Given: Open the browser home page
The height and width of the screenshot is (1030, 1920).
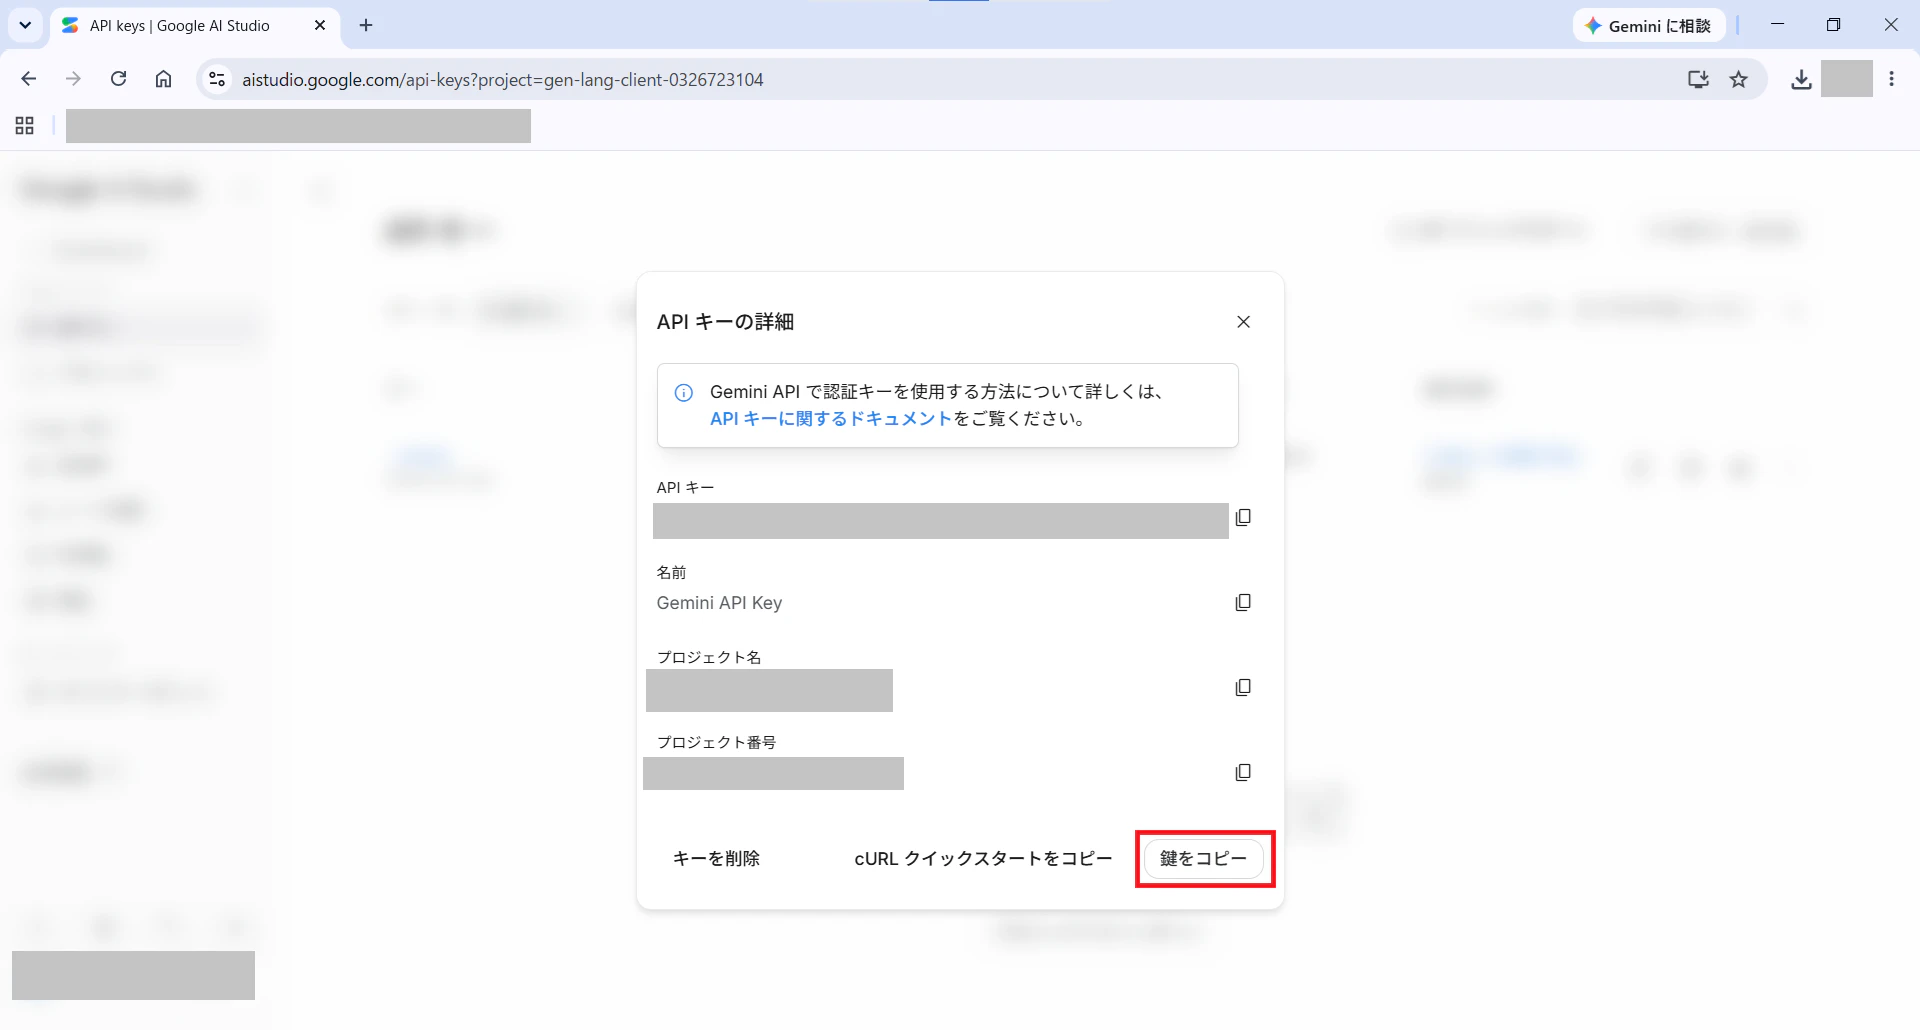Looking at the screenshot, I should click(163, 79).
